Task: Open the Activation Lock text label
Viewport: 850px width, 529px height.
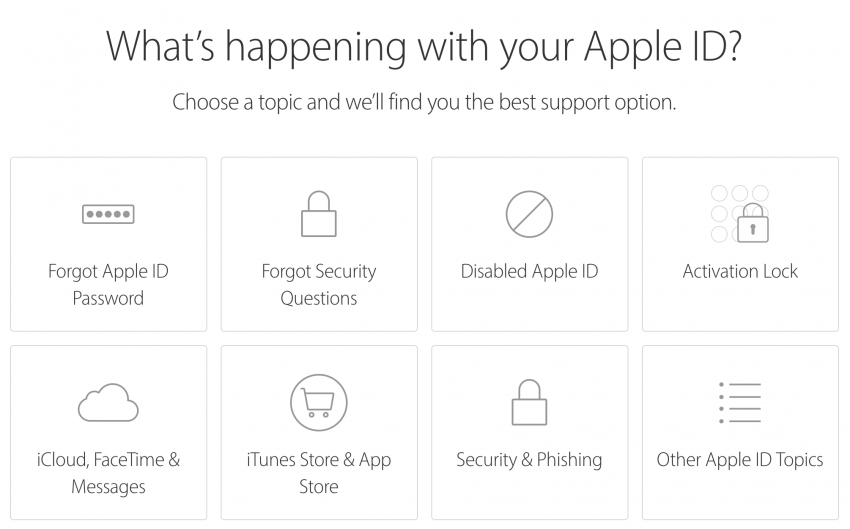Action: point(740,271)
